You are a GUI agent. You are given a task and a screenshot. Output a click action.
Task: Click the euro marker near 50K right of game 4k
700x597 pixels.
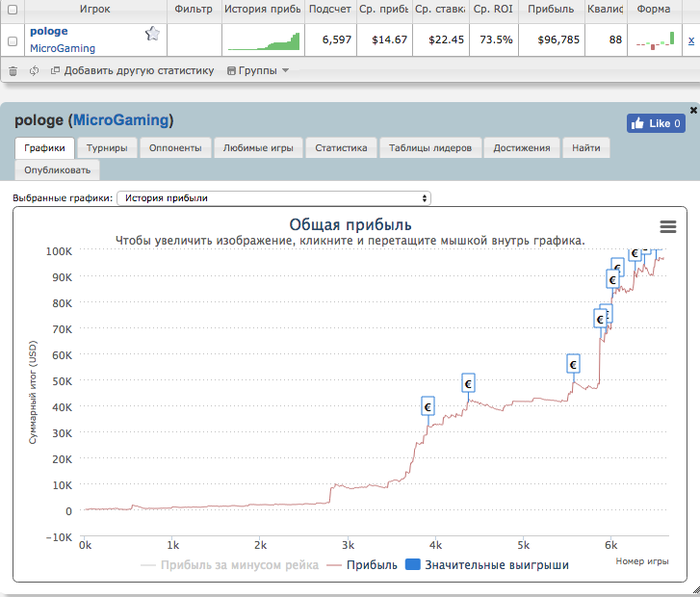click(468, 383)
